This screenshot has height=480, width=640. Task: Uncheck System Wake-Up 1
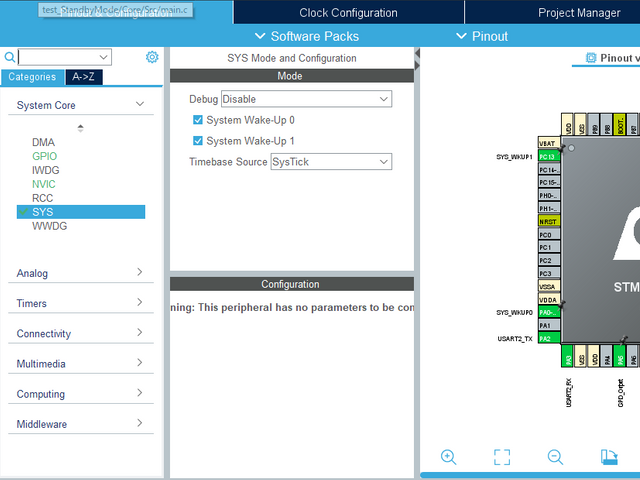coord(198,141)
